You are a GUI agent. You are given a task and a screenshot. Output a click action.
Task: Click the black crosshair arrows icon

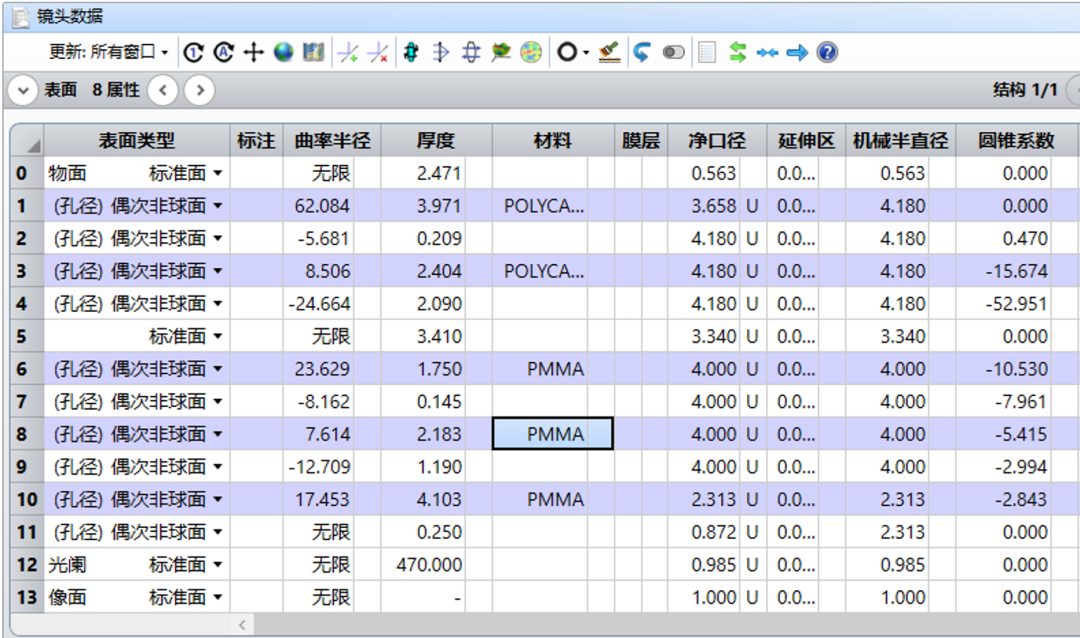pos(253,52)
